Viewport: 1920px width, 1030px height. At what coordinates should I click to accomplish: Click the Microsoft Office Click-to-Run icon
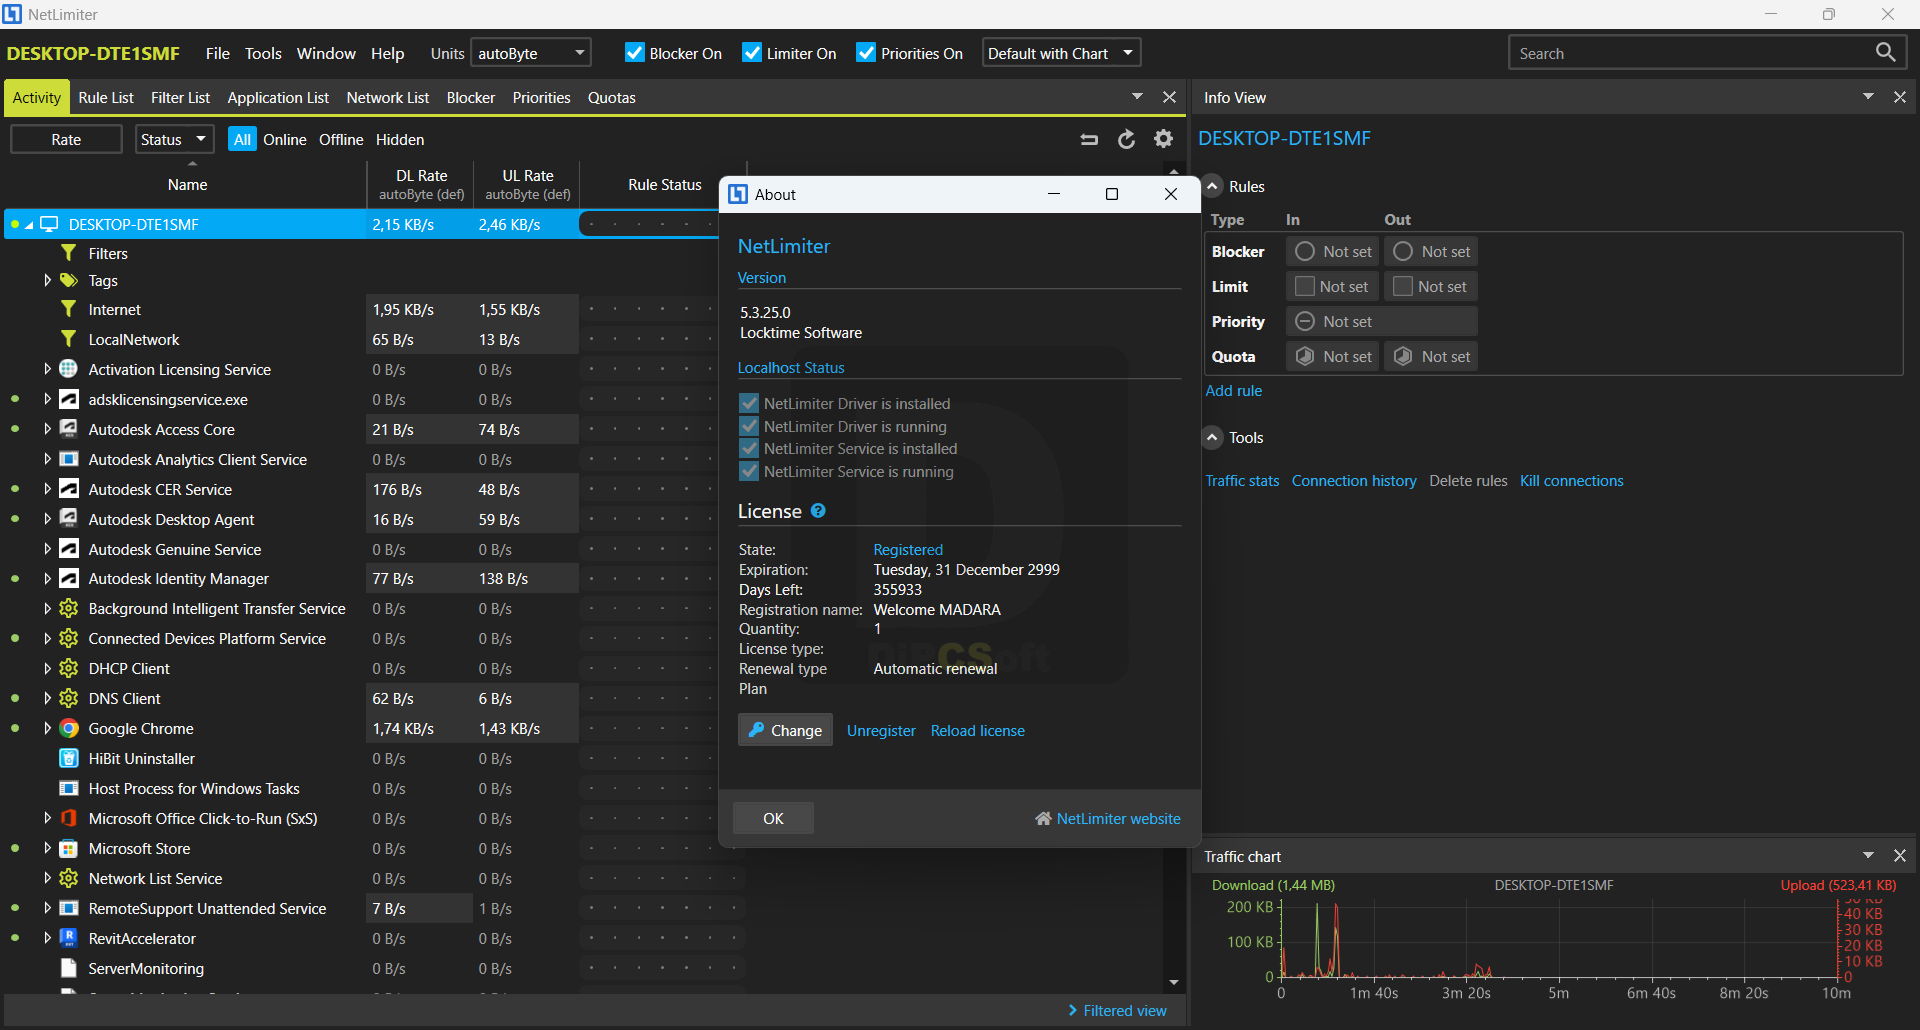69,818
